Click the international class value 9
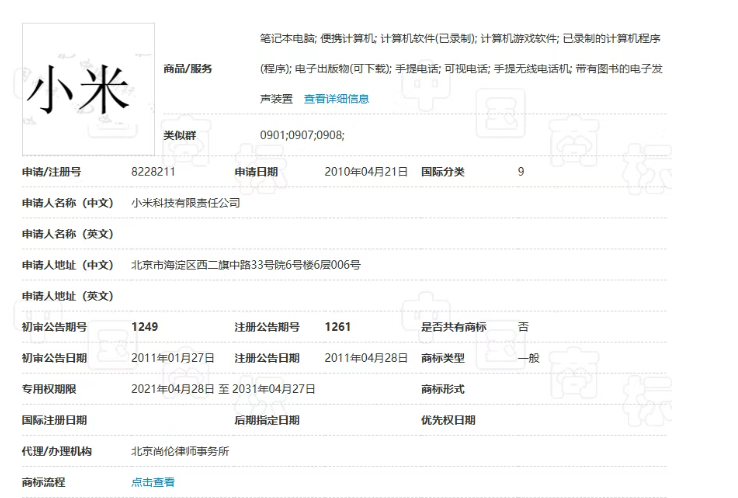 521,172
